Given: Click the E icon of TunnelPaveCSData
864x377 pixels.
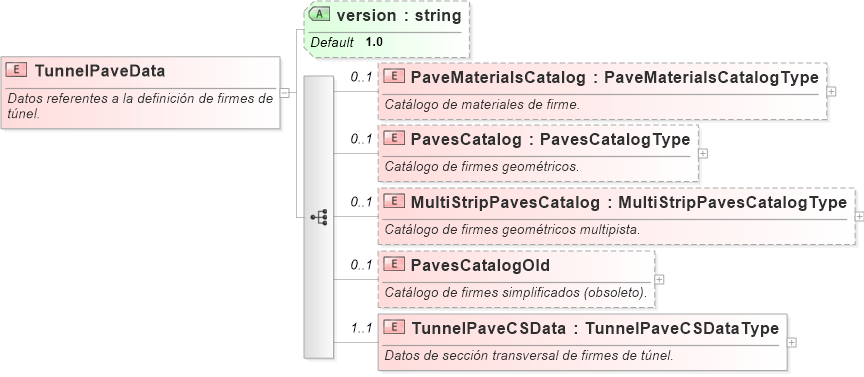Looking at the screenshot, I should pyautogui.click(x=394, y=327).
